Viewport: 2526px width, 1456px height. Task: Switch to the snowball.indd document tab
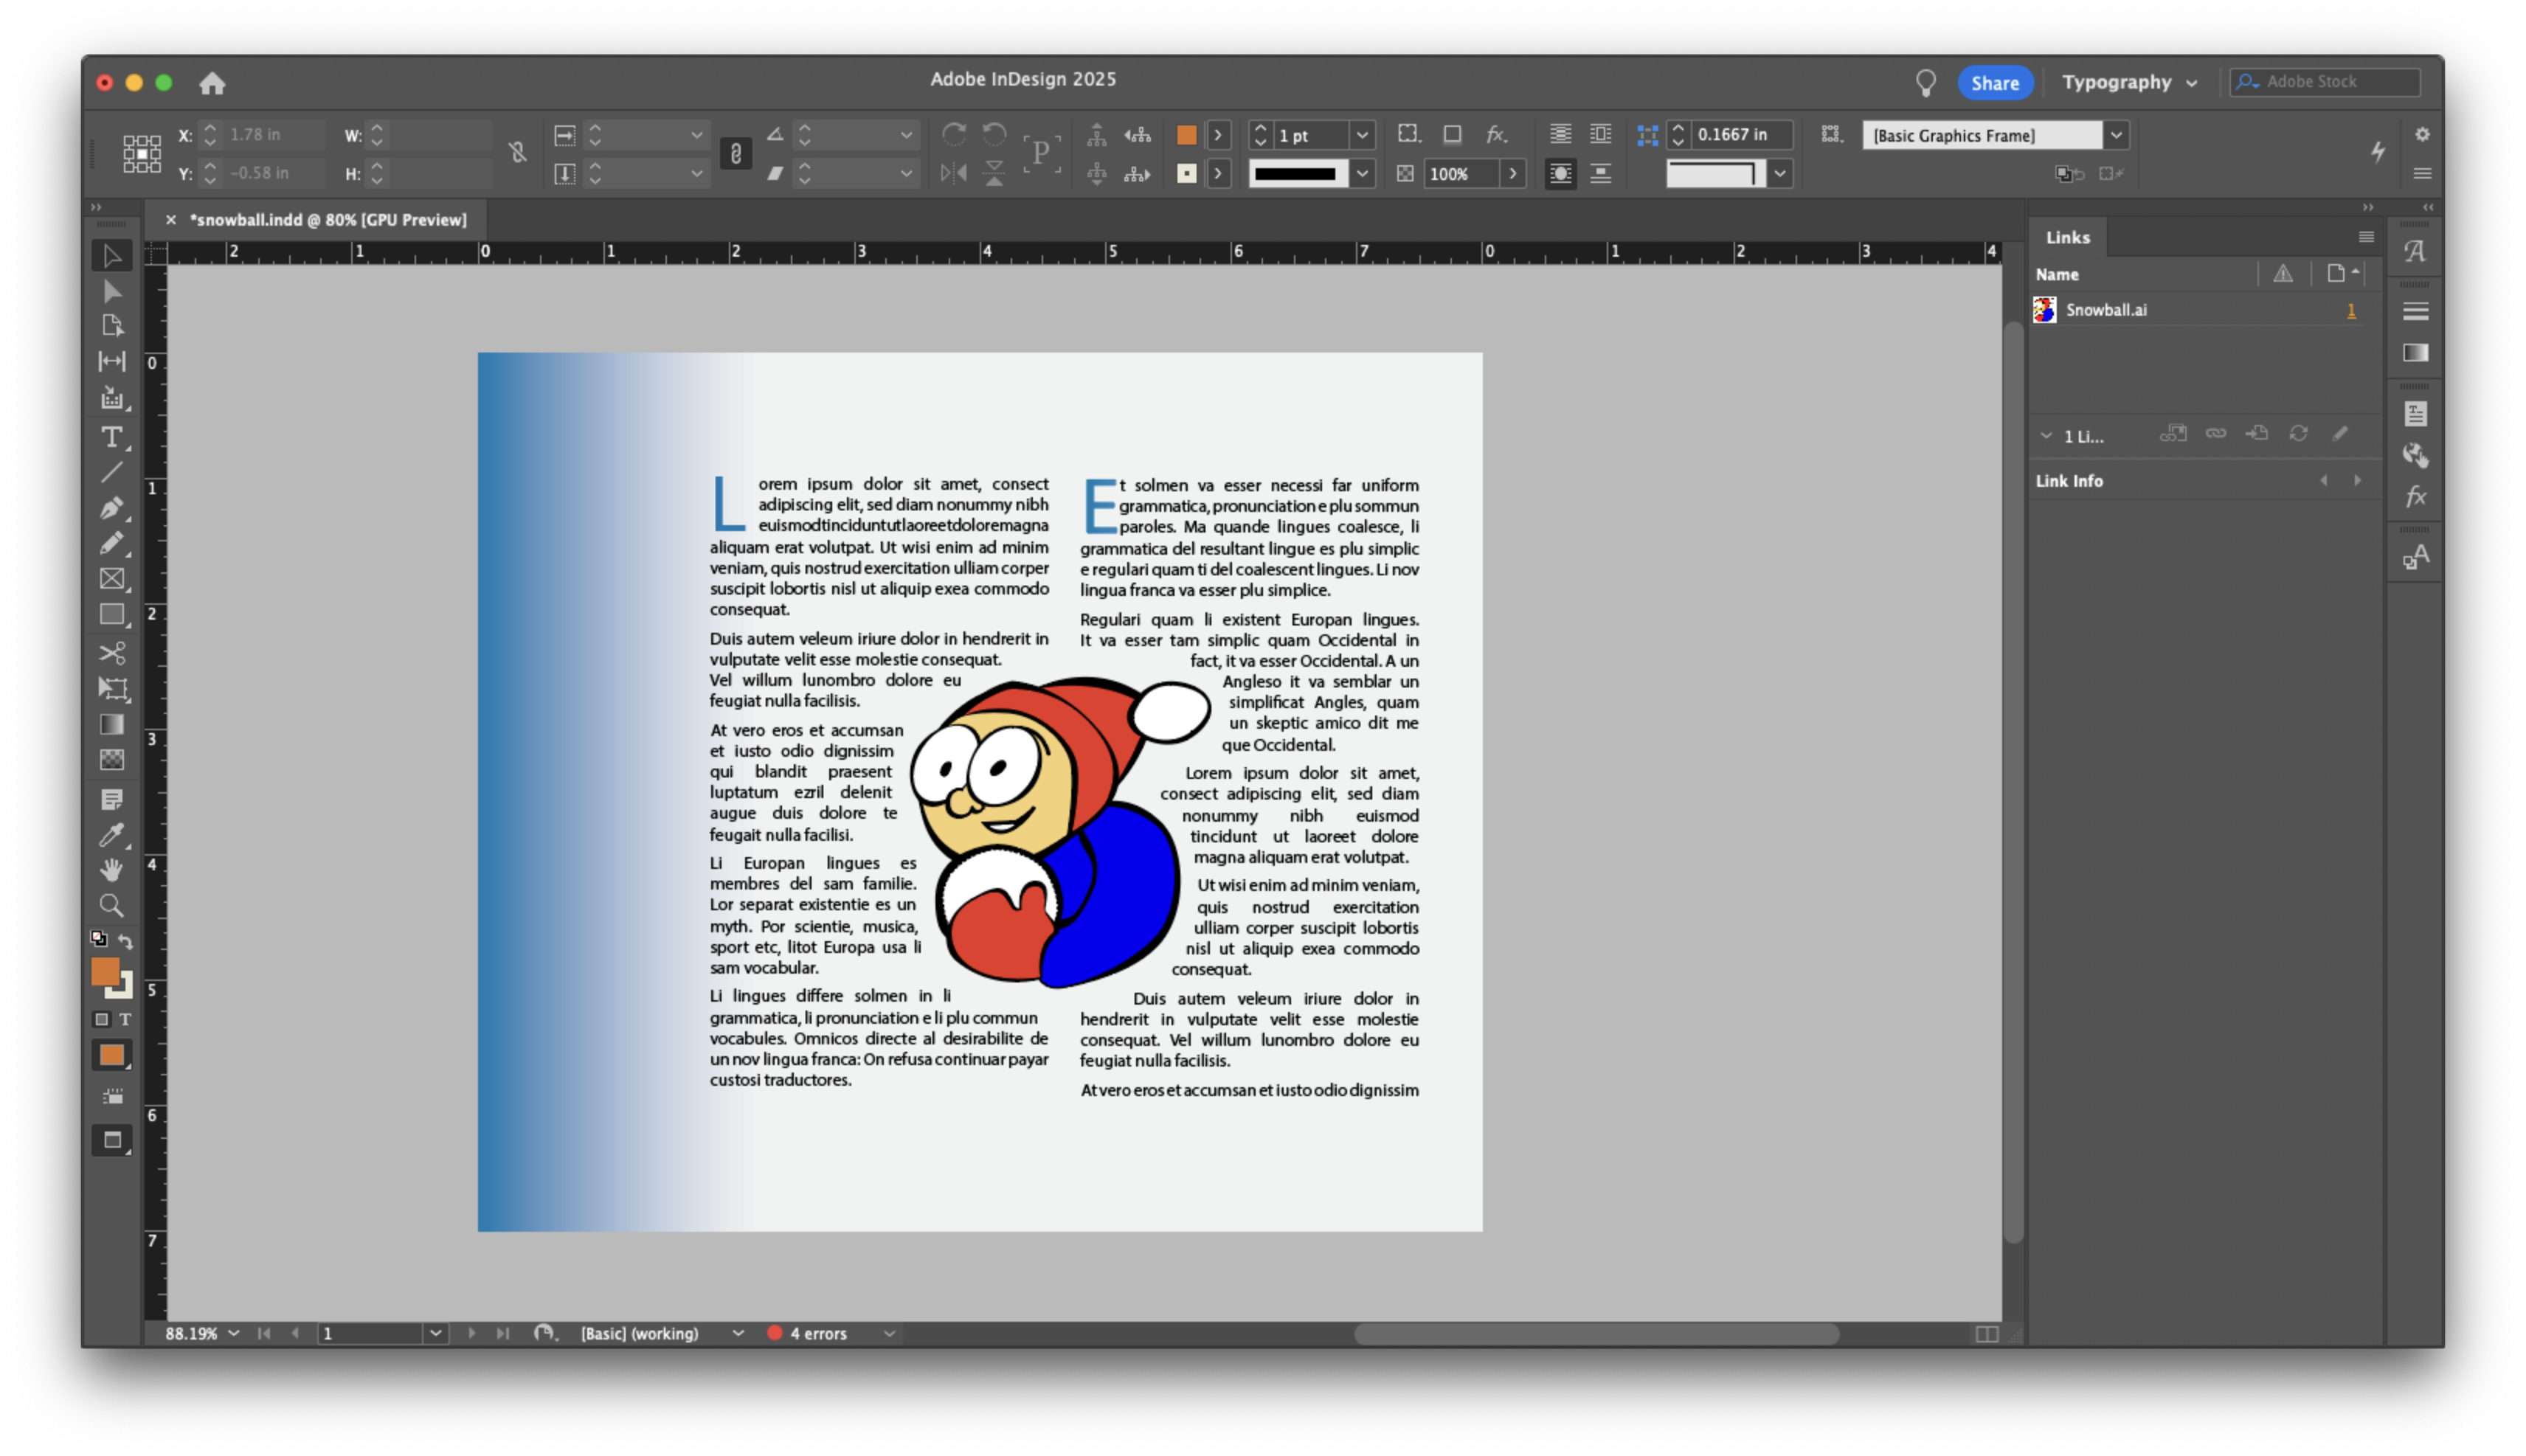coord(328,220)
